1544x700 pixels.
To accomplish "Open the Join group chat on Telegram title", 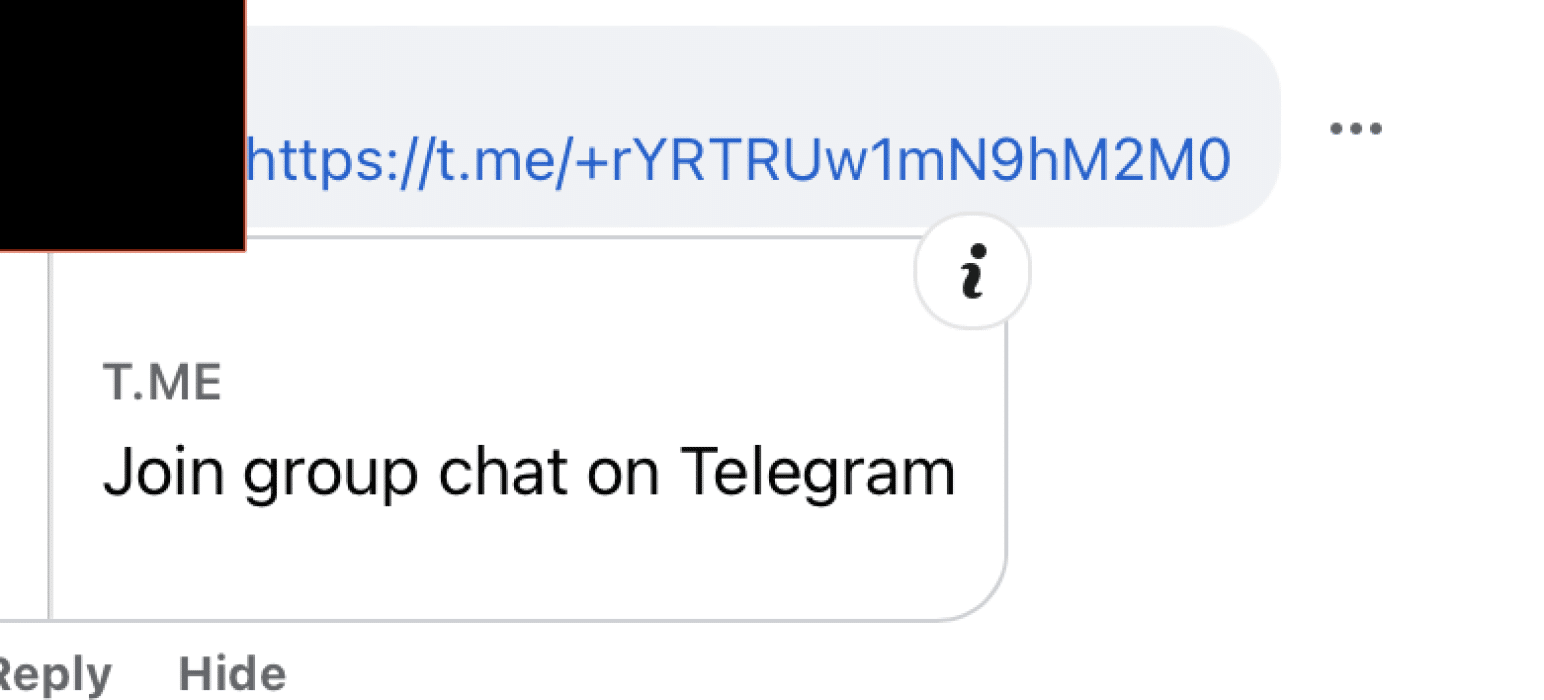I will (x=529, y=474).
